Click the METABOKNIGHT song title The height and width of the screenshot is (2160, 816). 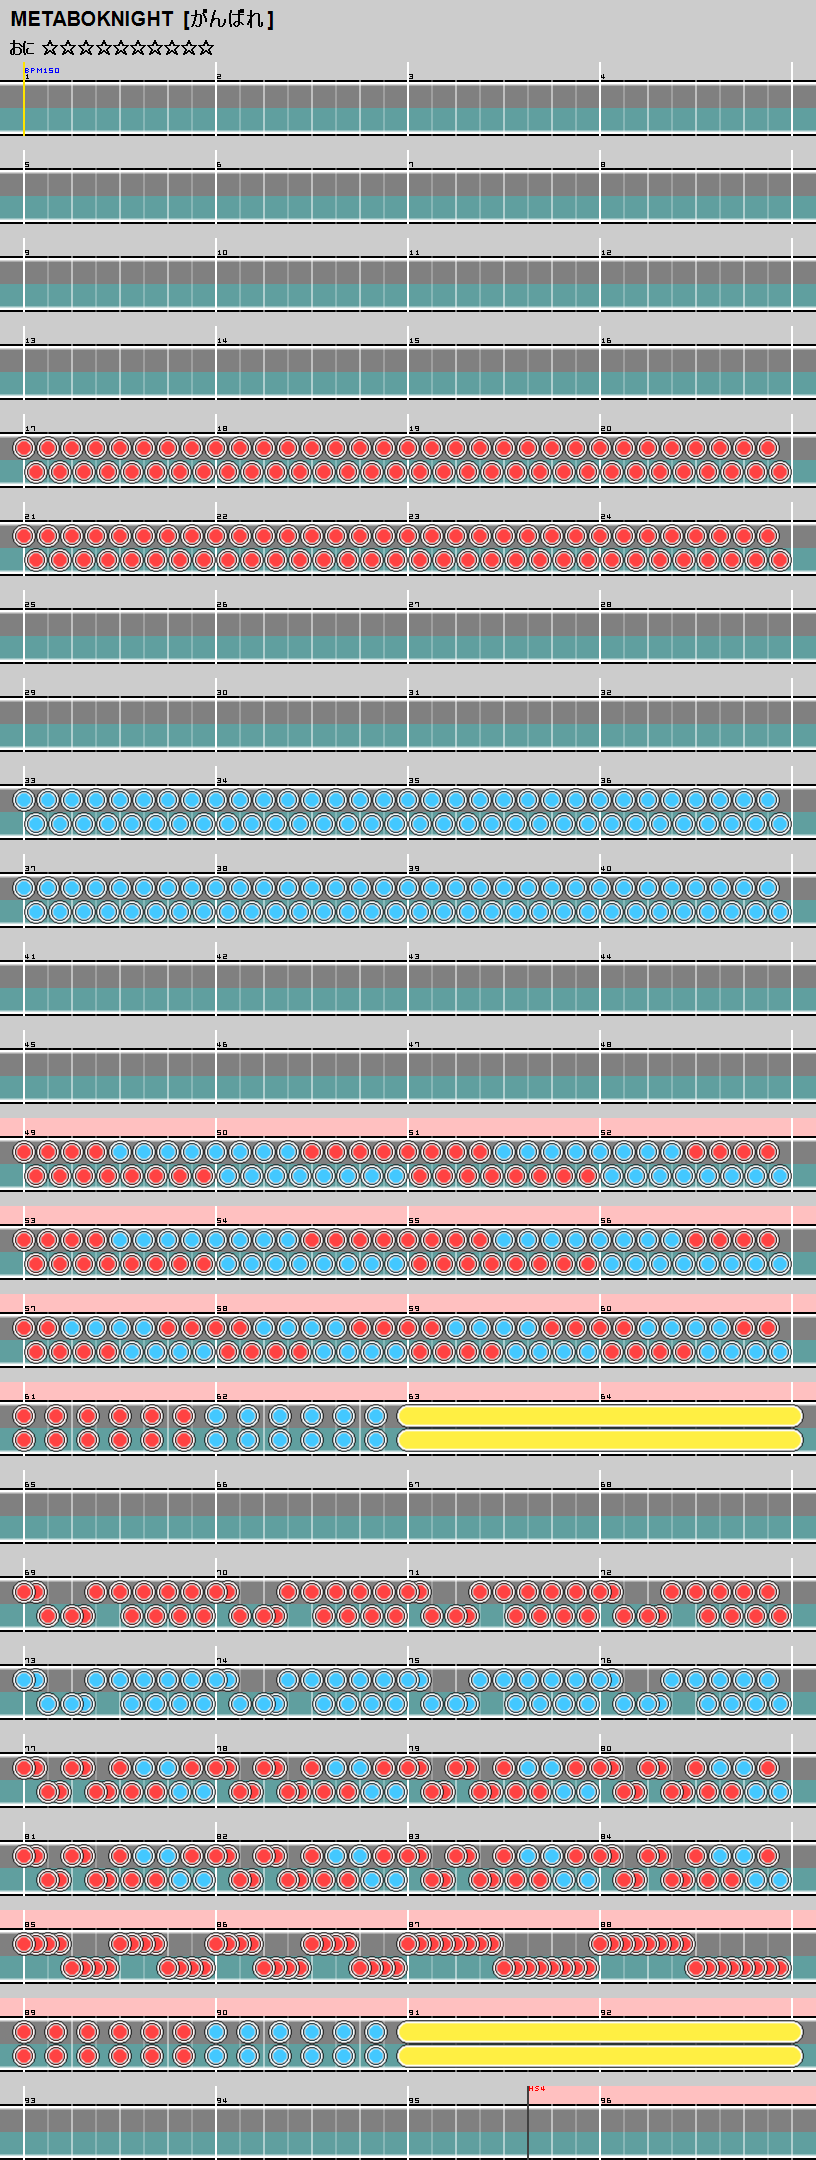click(x=91, y=20)
